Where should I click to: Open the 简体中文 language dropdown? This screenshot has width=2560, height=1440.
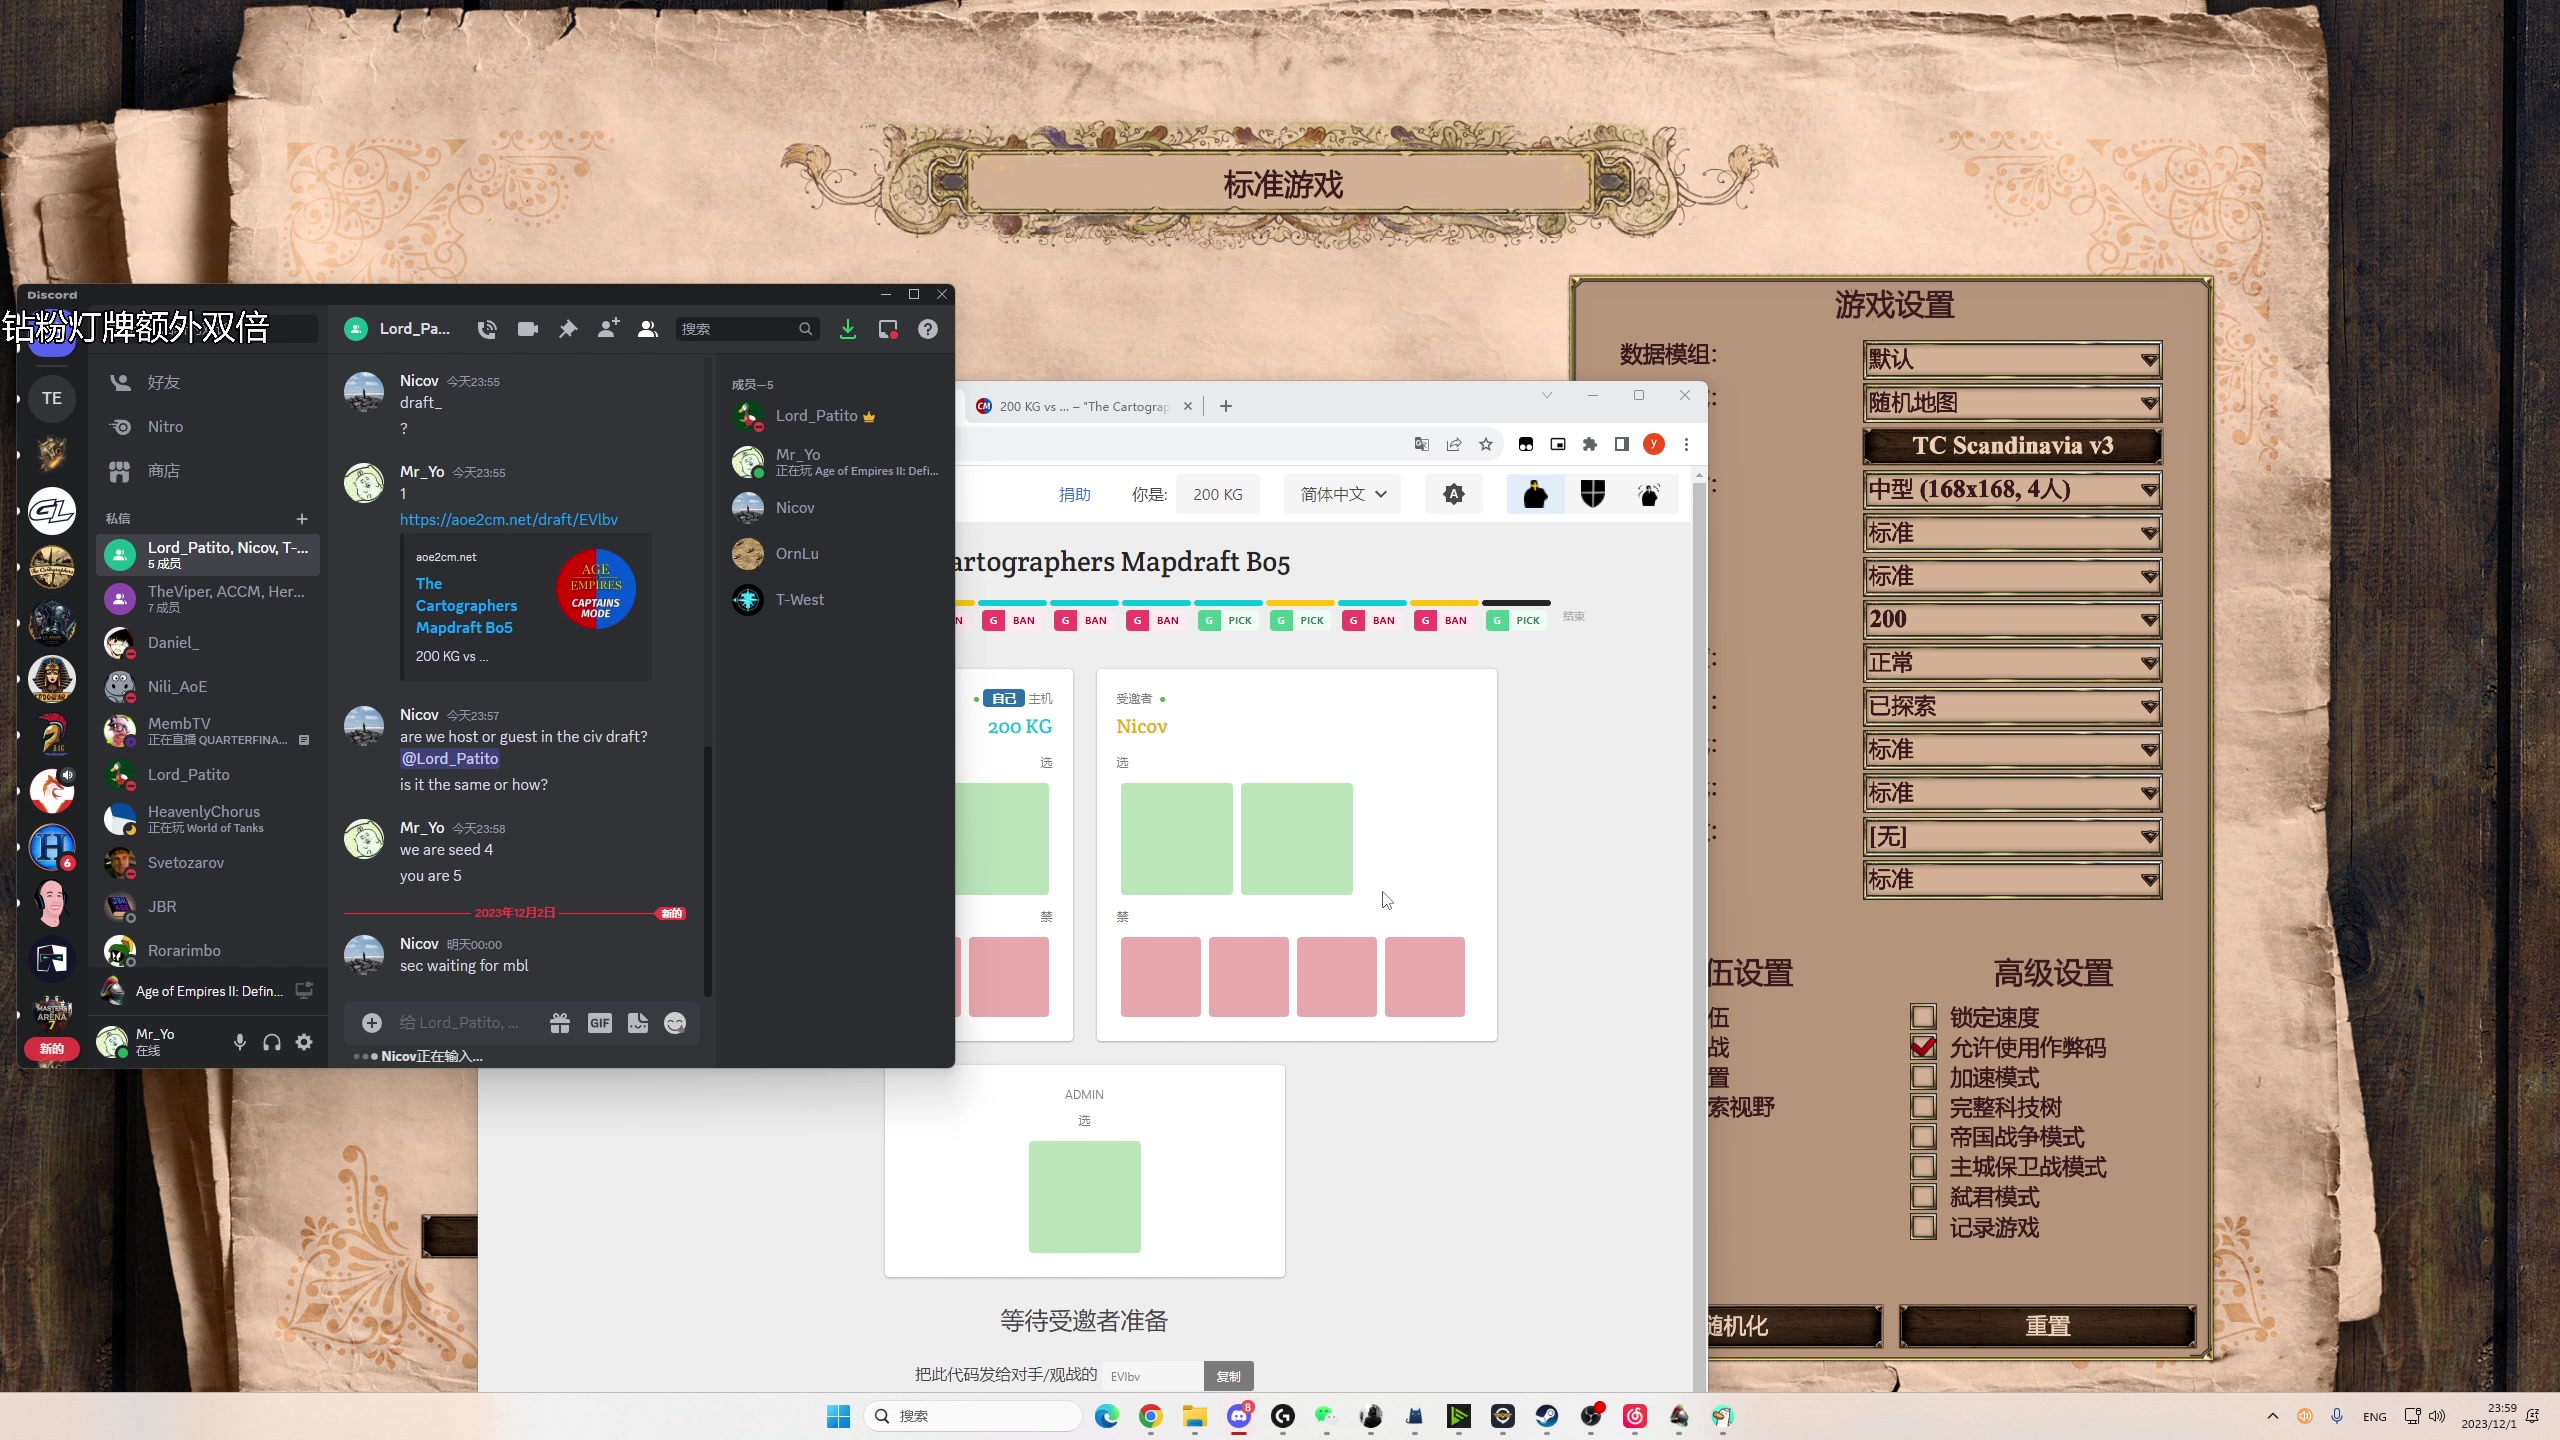click(1342, 494)
